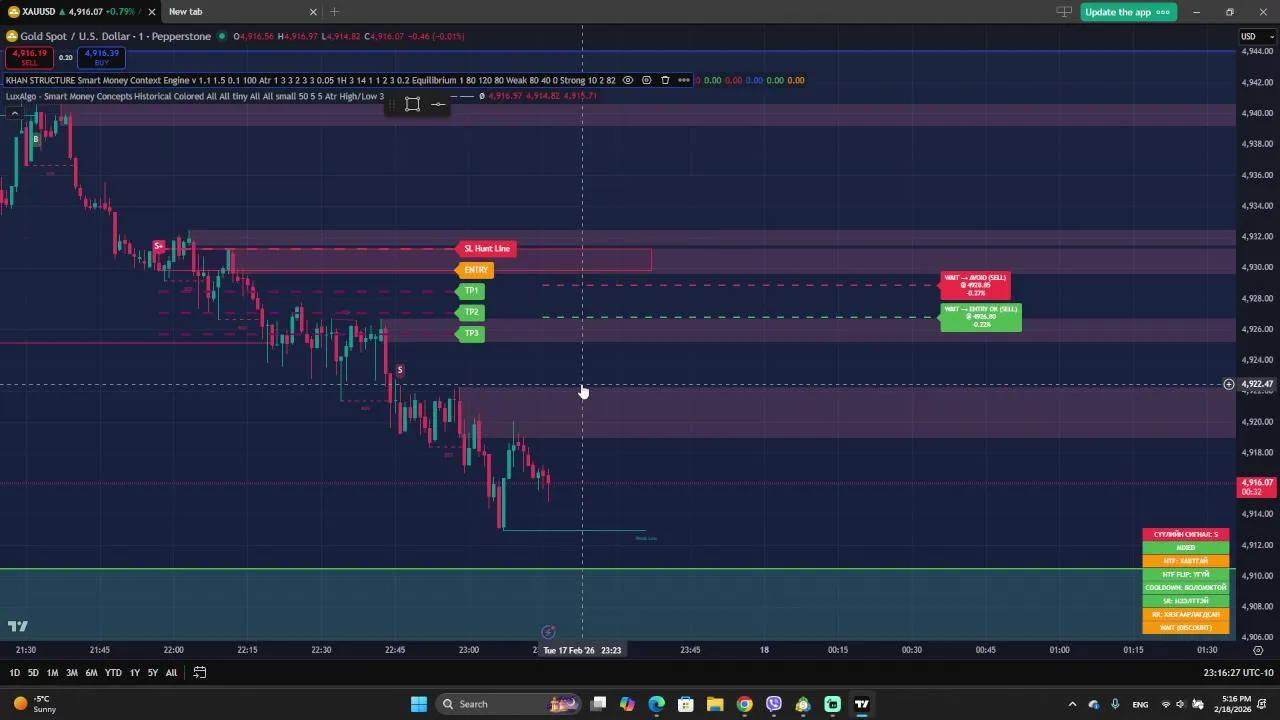Click the lightning event marker on the time axis
1280x720 pixels.
(x=548, y=632)
